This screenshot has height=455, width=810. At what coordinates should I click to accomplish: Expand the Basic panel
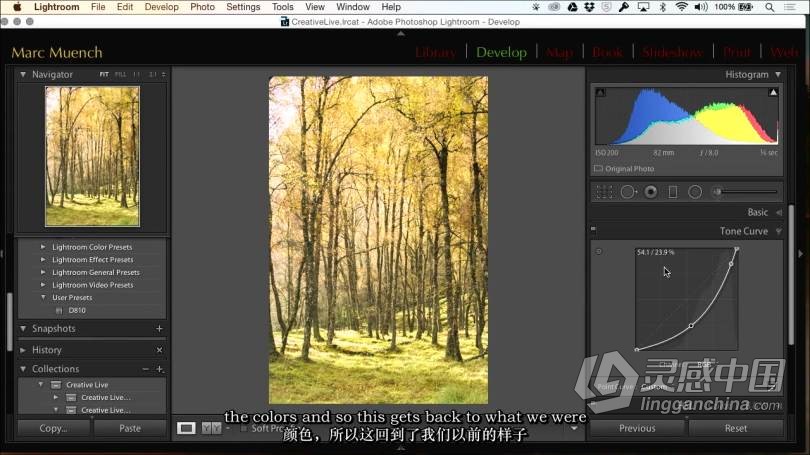779,212
